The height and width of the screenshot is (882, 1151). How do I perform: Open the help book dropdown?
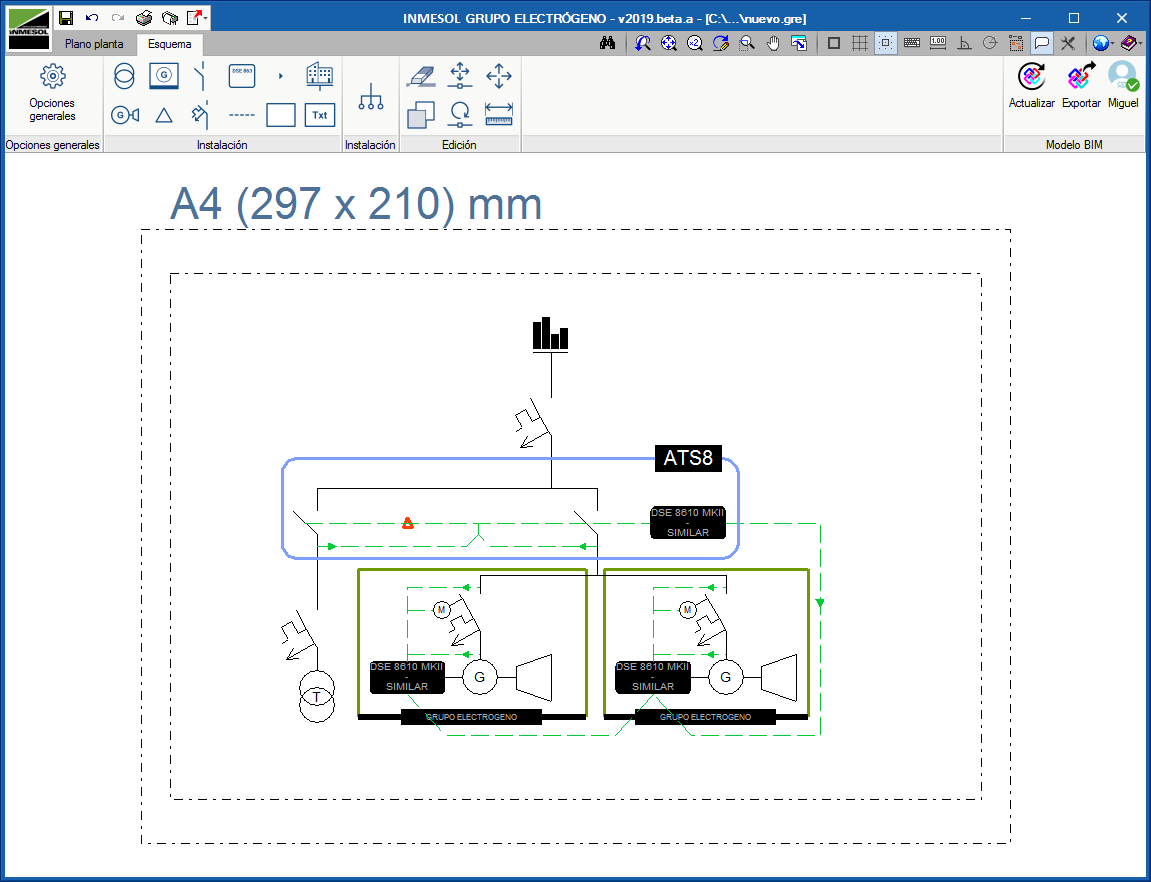[1131, 43]
